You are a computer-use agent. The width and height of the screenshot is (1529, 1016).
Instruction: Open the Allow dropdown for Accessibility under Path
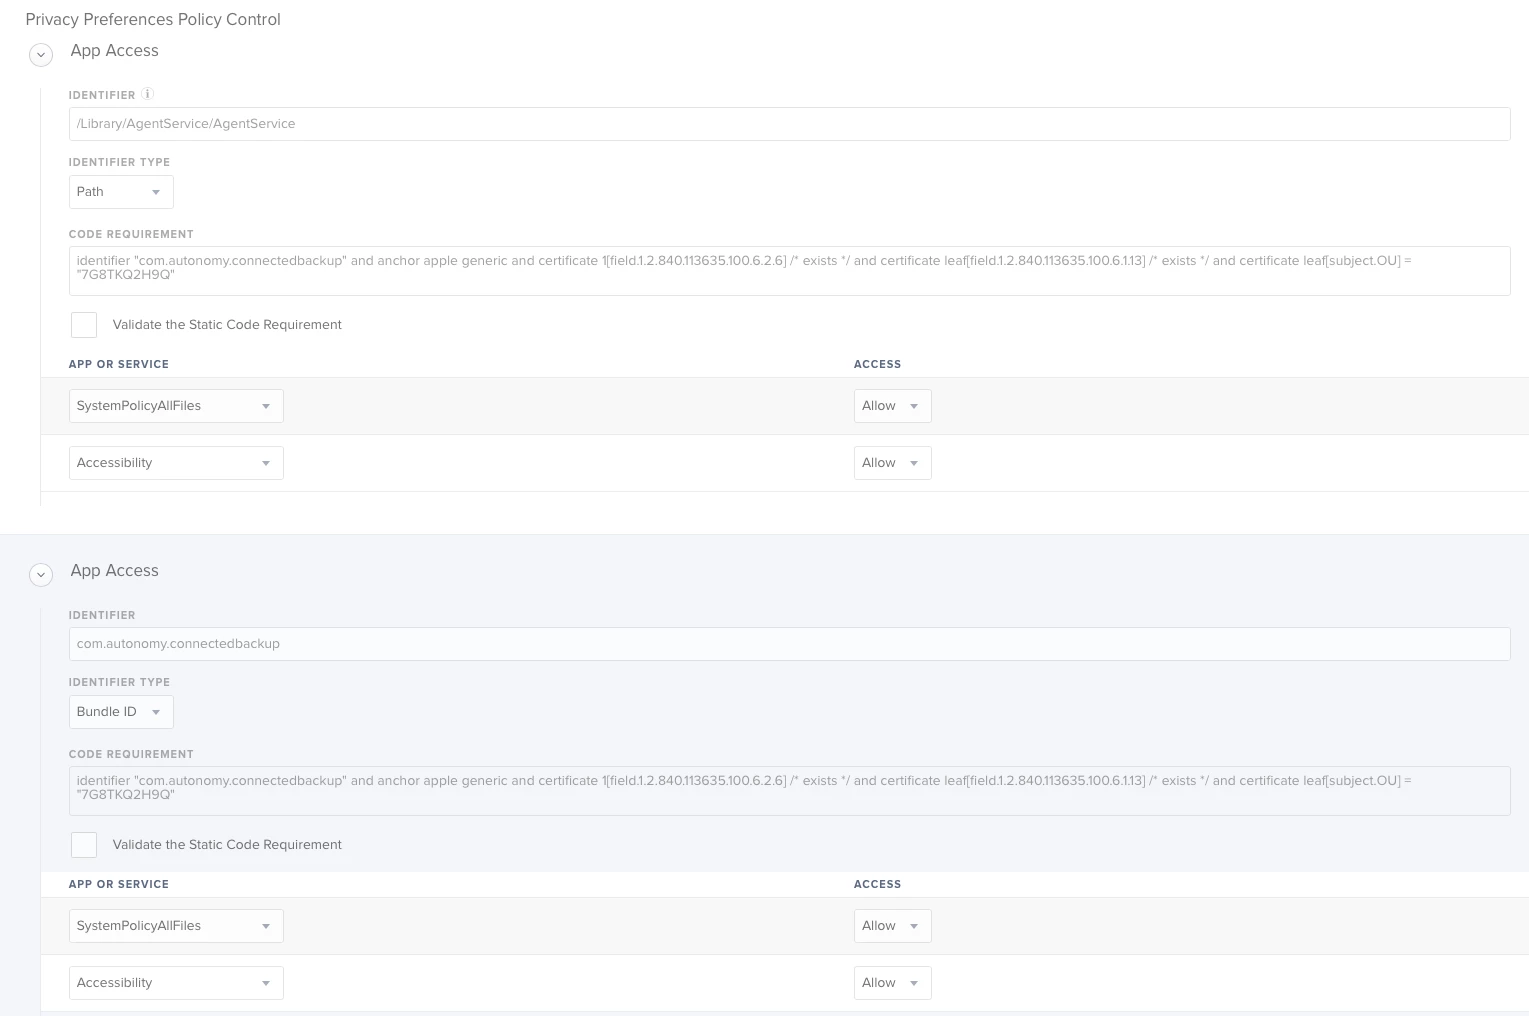(x=892, y=463)
